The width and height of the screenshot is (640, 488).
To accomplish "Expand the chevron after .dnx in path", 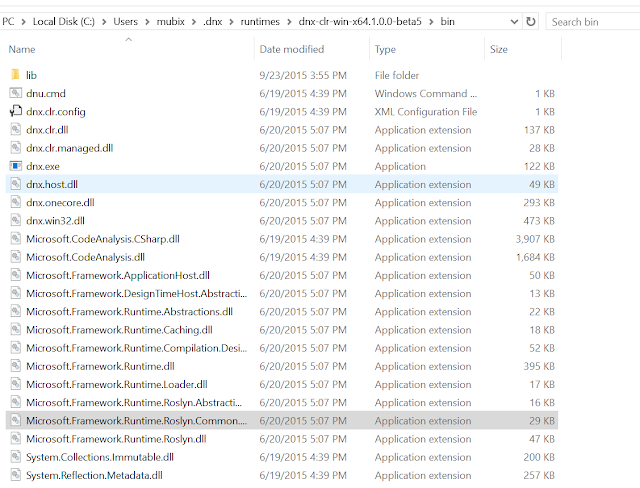I will click(x=231, y=22).
